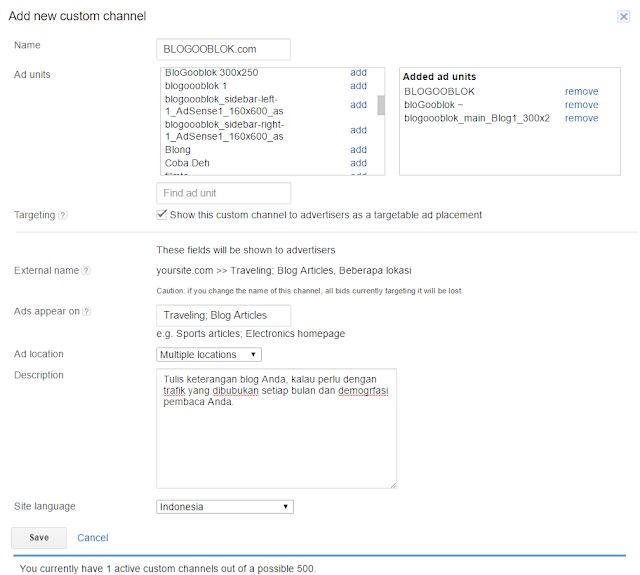Add the Coba Deh ad unit
The image size is (640, 575).
(x=358, y=163)
